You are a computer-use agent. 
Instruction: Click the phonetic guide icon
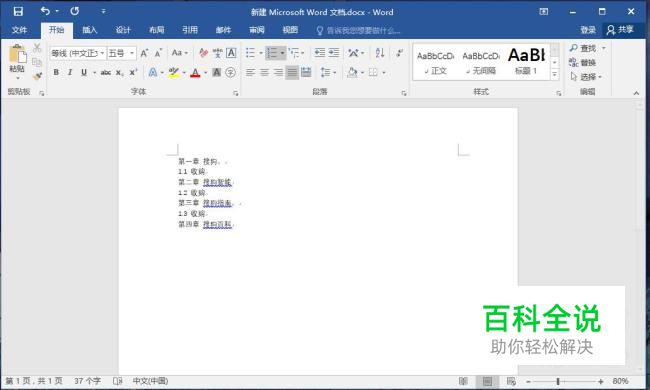click(x=217, y=53)
